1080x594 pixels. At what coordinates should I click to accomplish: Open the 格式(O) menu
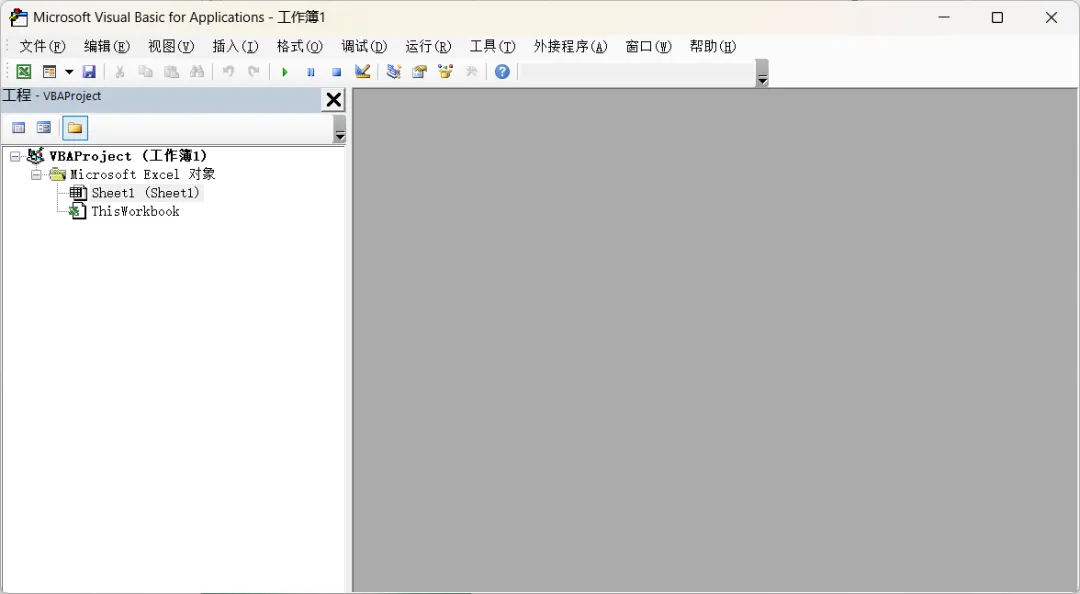300,46
